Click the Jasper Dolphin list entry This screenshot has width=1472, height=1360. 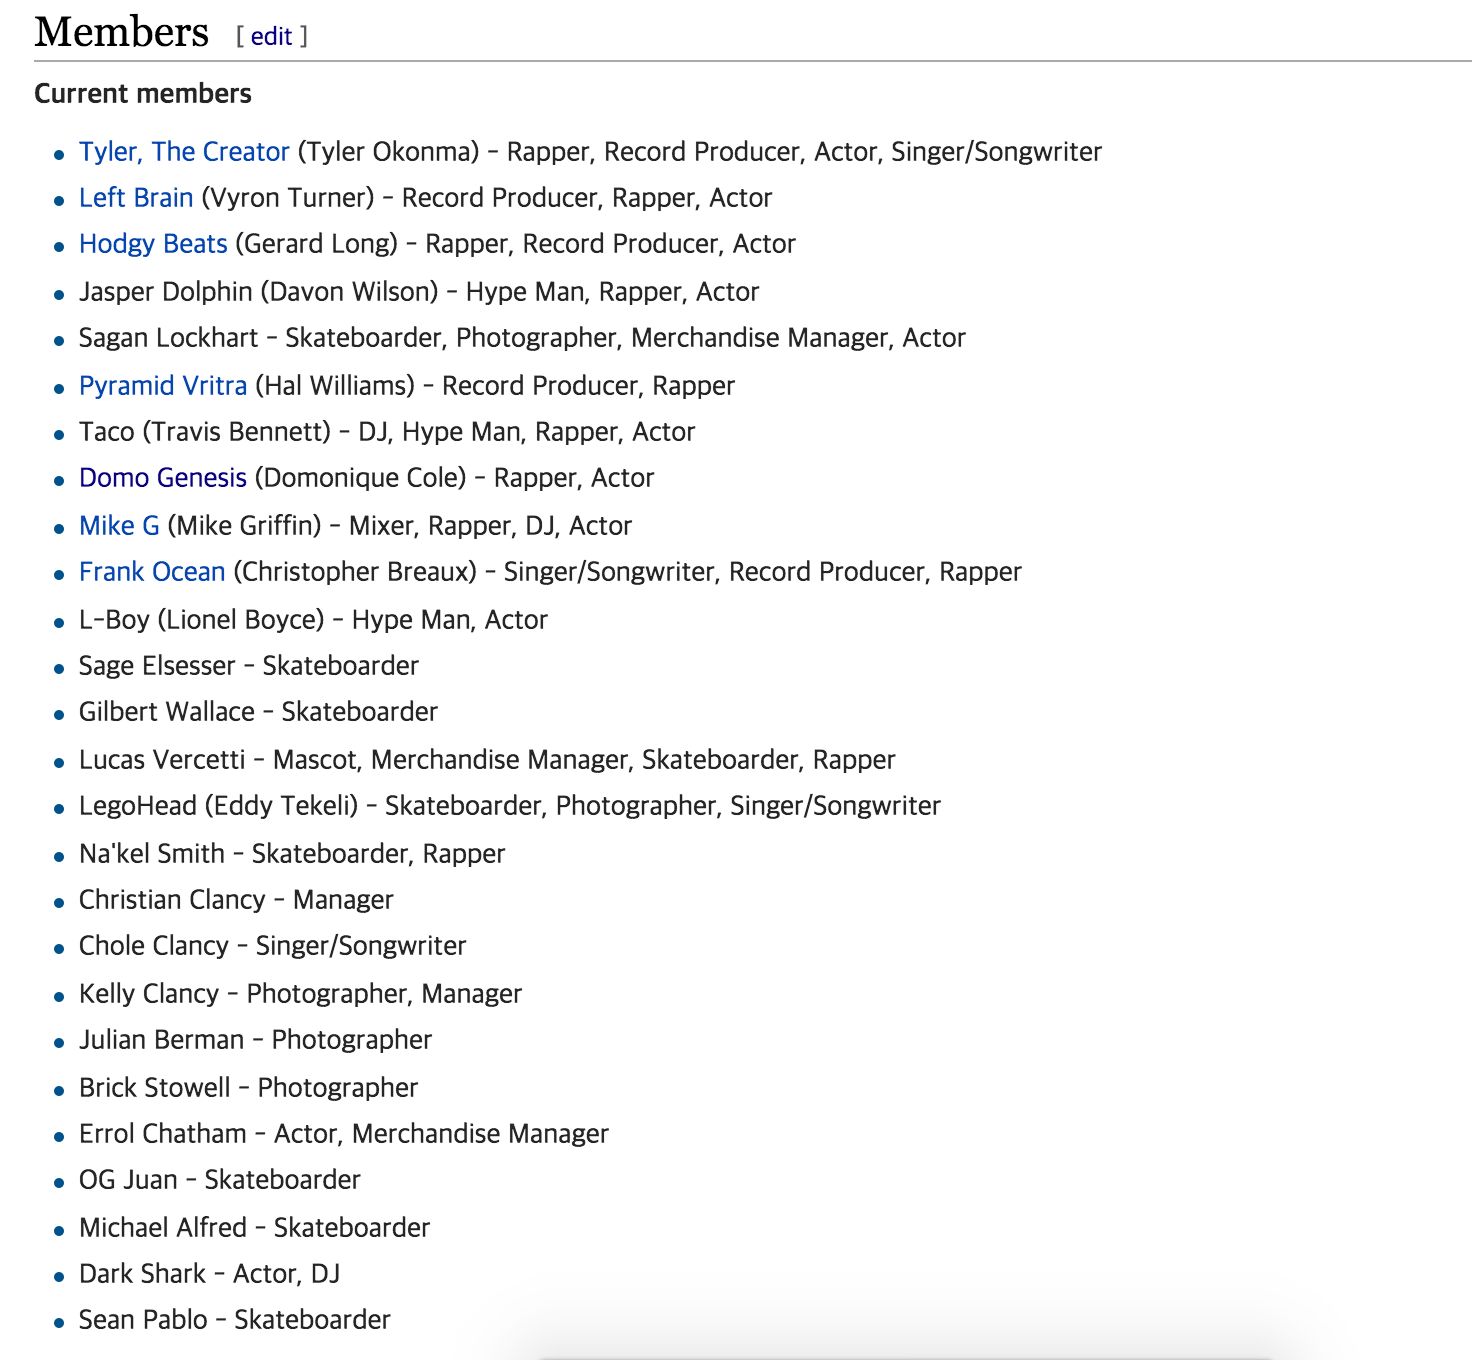[419, 292]
